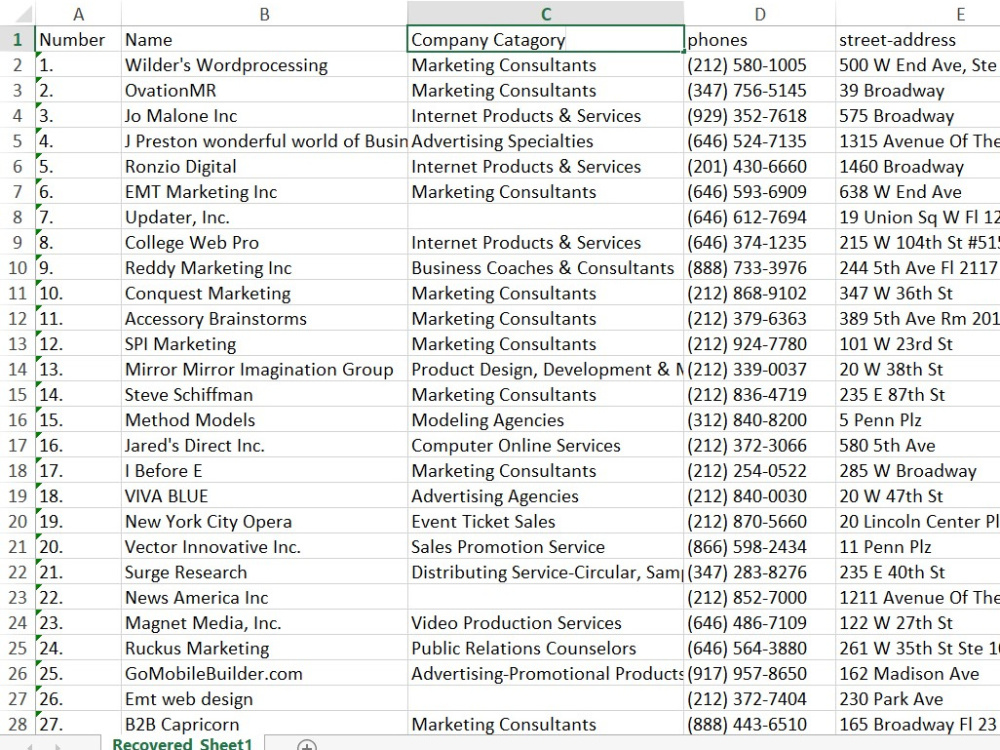
Task: Select the cell 'OvationMR'
Action: (x=264, y=90)
